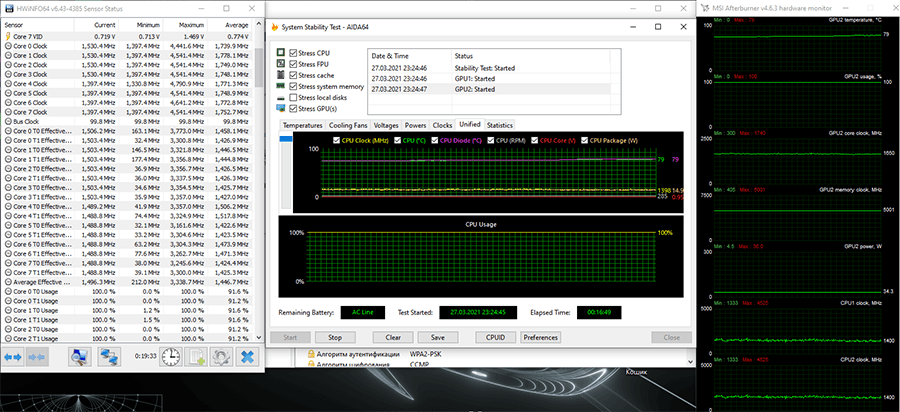Screen dimensions: 900x412
Task: Select the 'Bus Clock' sensor row
Action: click(127, 122)
